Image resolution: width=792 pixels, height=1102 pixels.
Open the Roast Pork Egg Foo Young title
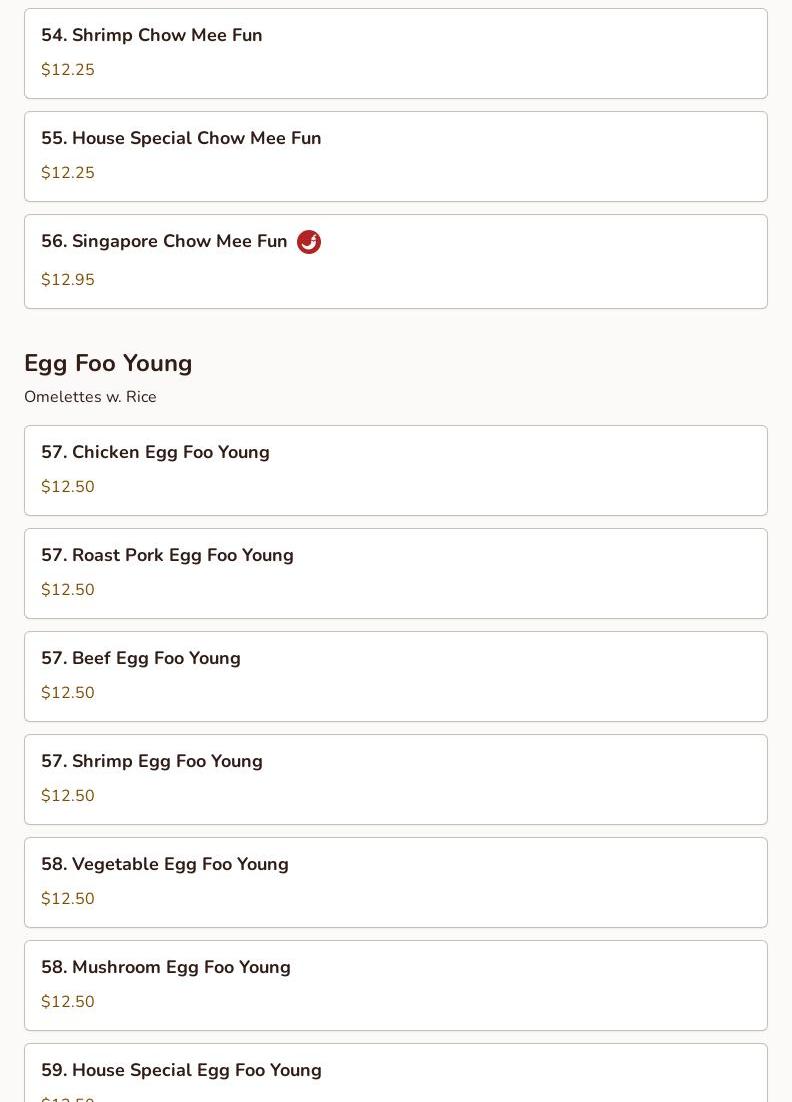tap(167, 555)
